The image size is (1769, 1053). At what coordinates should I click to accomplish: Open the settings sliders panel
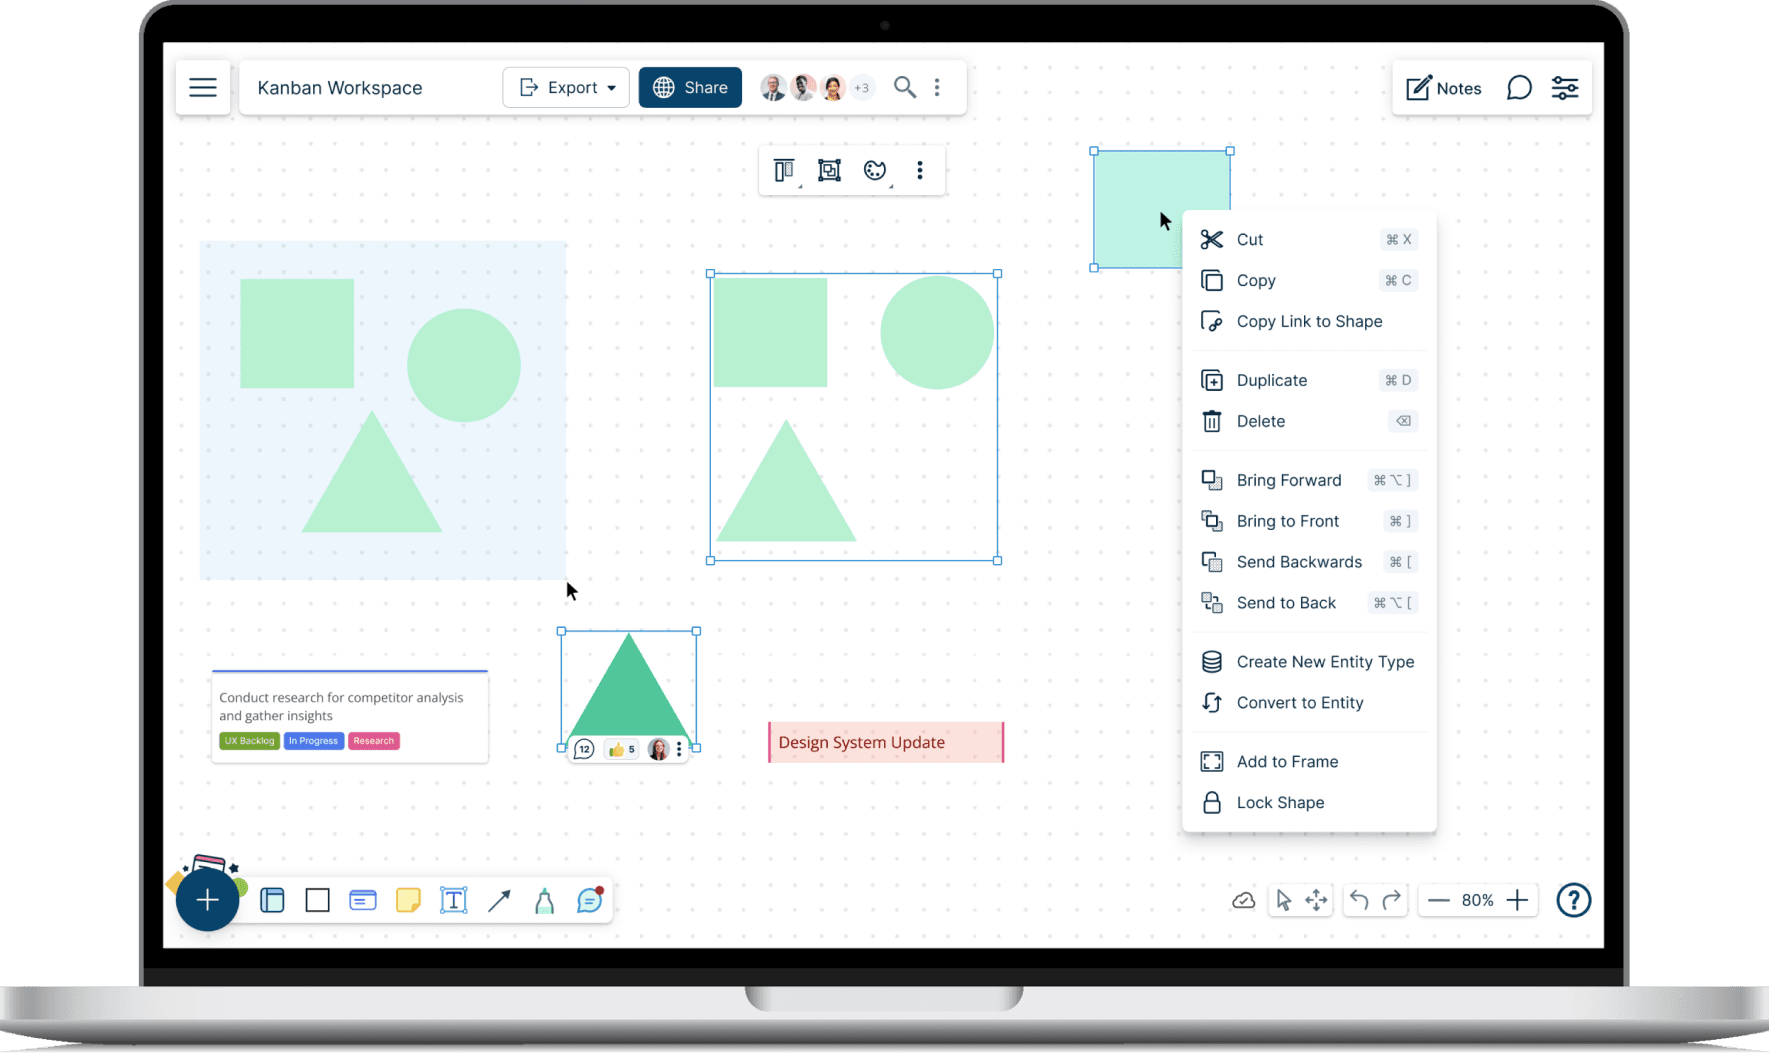click(x=1564, y=88)
